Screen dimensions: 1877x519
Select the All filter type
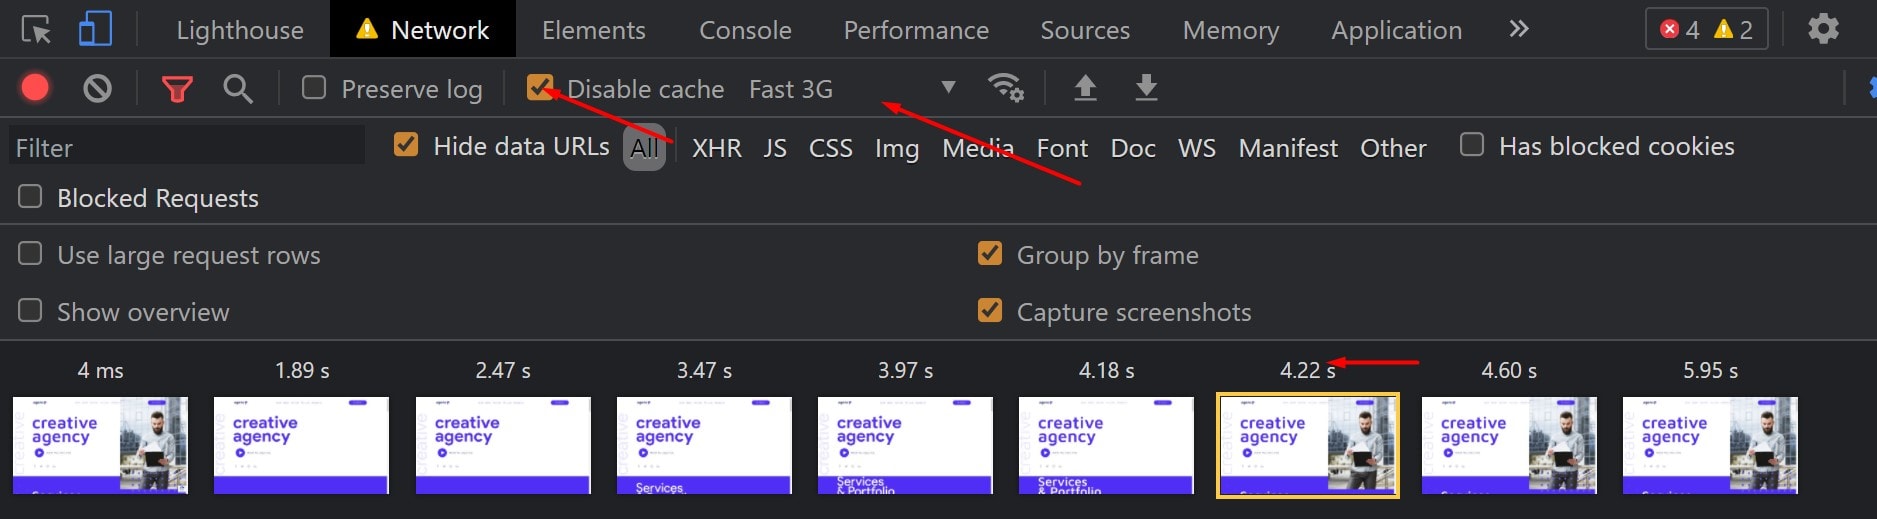pos(645,148)
